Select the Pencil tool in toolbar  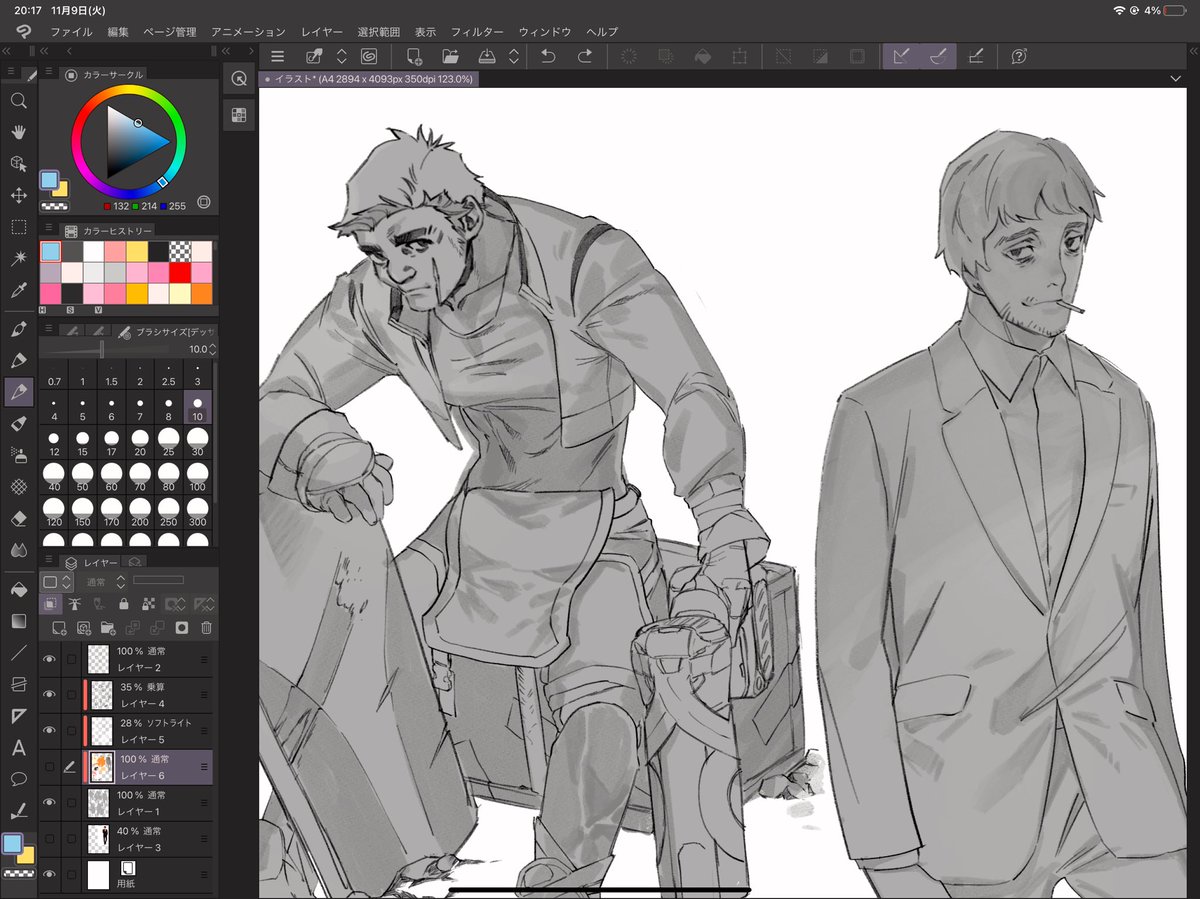[x=18, y=360]
